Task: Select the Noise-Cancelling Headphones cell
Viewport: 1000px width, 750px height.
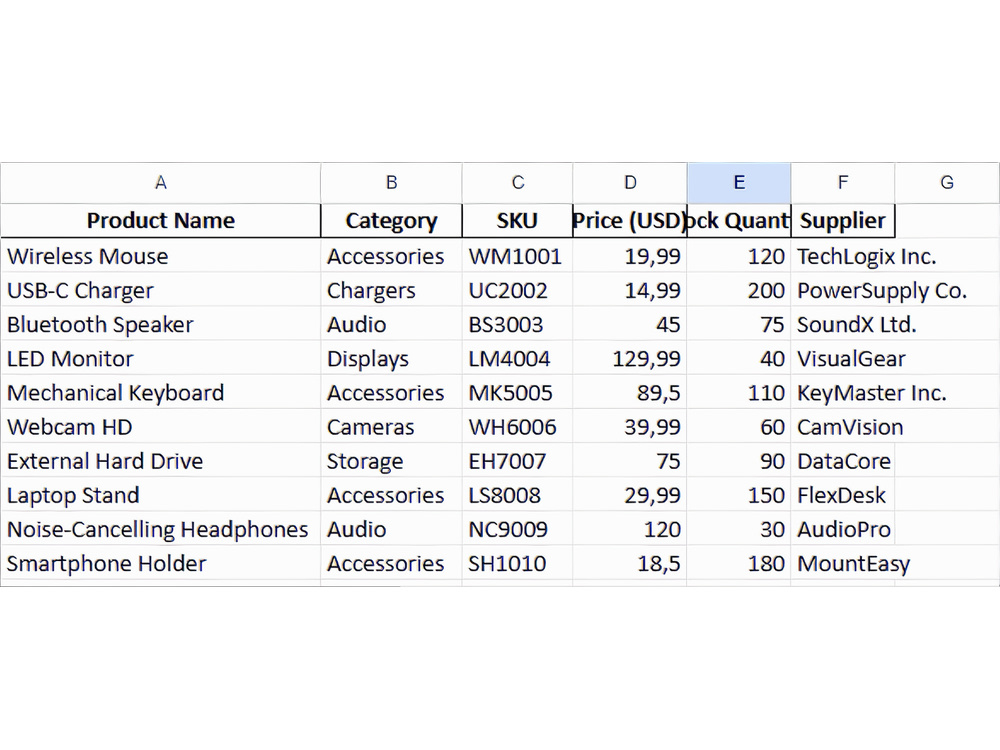Action: click(161, 529)
